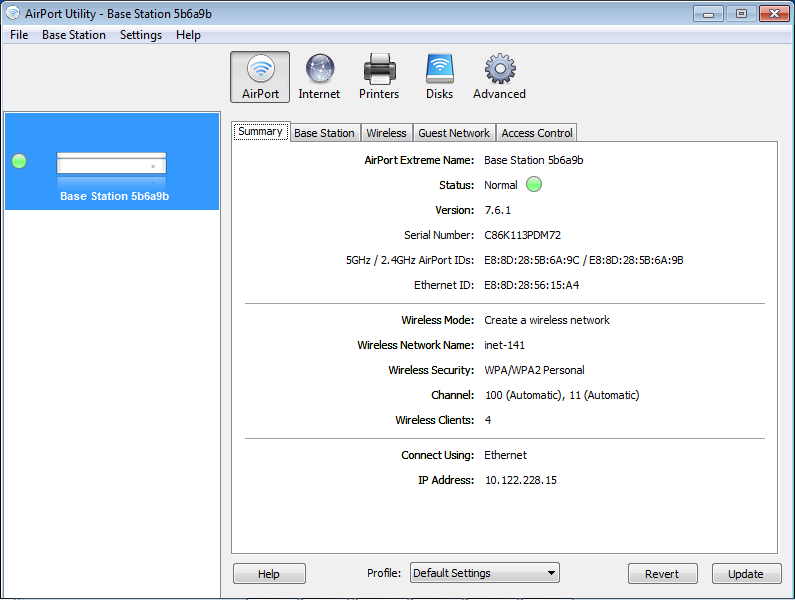Click the green Status indicator next to Normal
Viewport: 795px width, 600px height.
click(x=534, y=185)
